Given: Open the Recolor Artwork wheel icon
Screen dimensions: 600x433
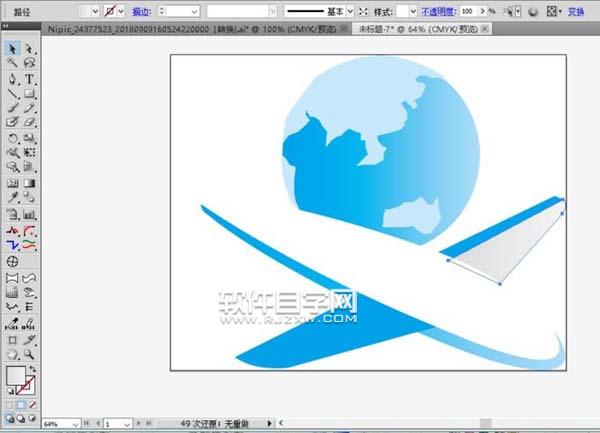Looking at the screenshot, I should [x=533, y=12].
